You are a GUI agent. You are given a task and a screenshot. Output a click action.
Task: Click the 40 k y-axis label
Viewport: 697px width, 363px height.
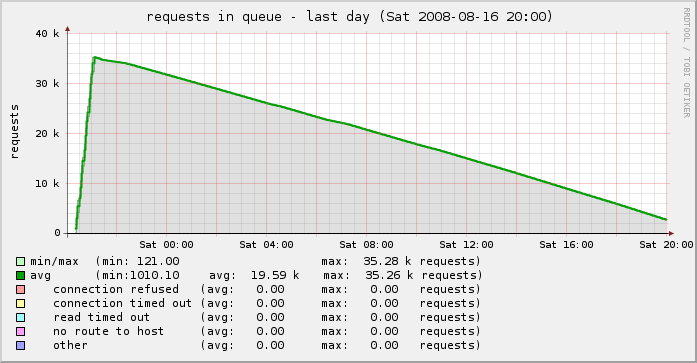coord(47,34)
